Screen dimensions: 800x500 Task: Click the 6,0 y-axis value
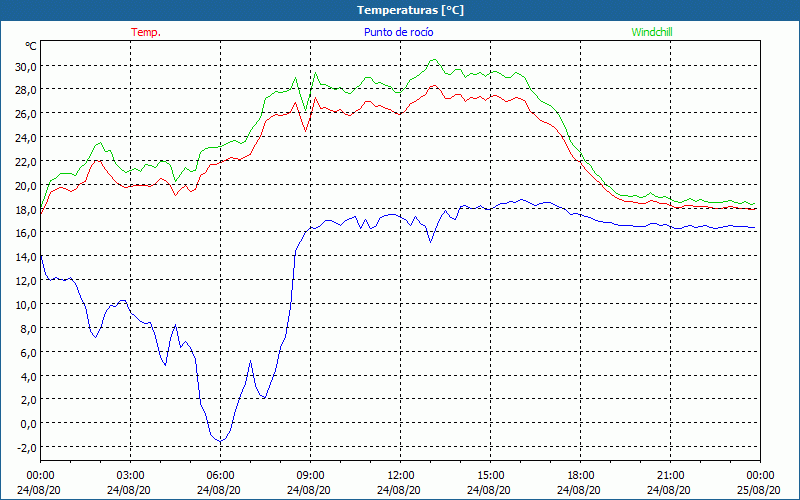[x=27, y=353]
